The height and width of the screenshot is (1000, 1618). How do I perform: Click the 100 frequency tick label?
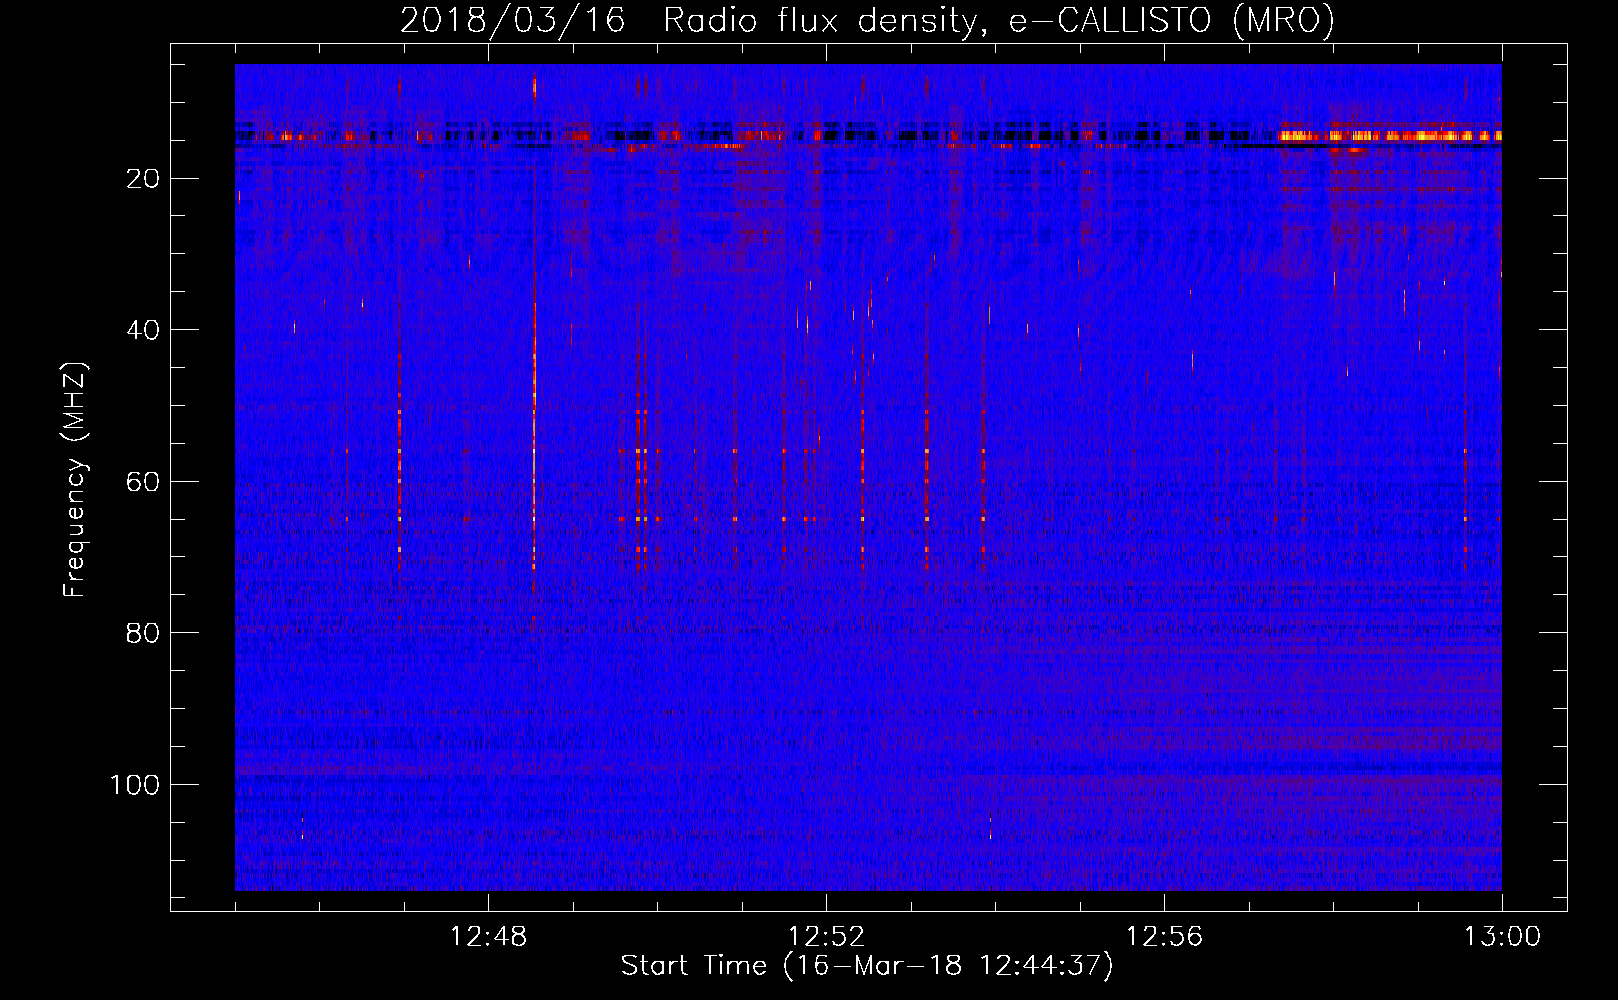pos(135,785)
